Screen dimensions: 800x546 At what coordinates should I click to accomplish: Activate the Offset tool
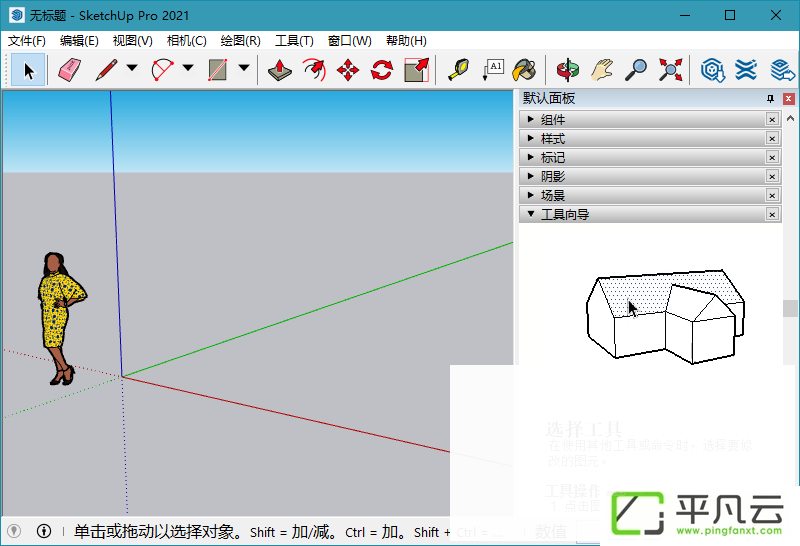pos(314,70)
